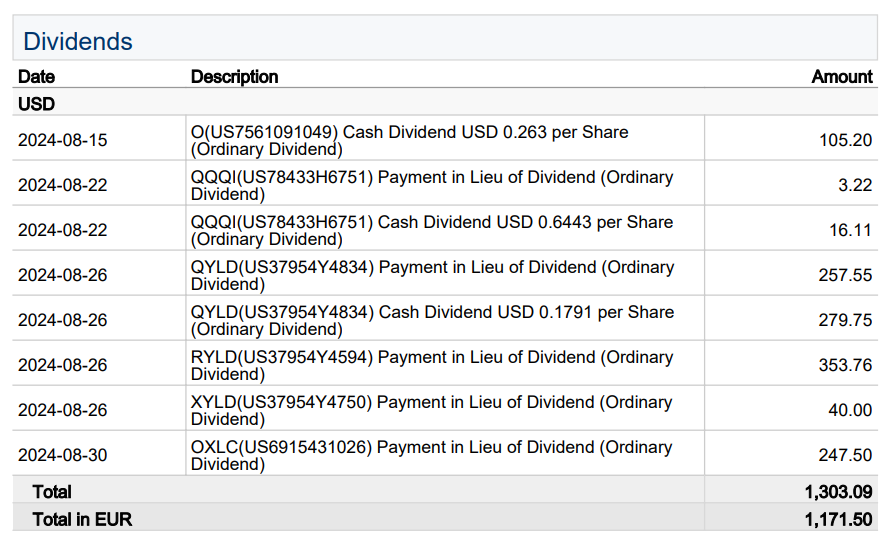The width and height of the screenshot is (895, 553).
Task: Open the O(US7561091049) Cash Dividend description
Action: tap(409, 141)
